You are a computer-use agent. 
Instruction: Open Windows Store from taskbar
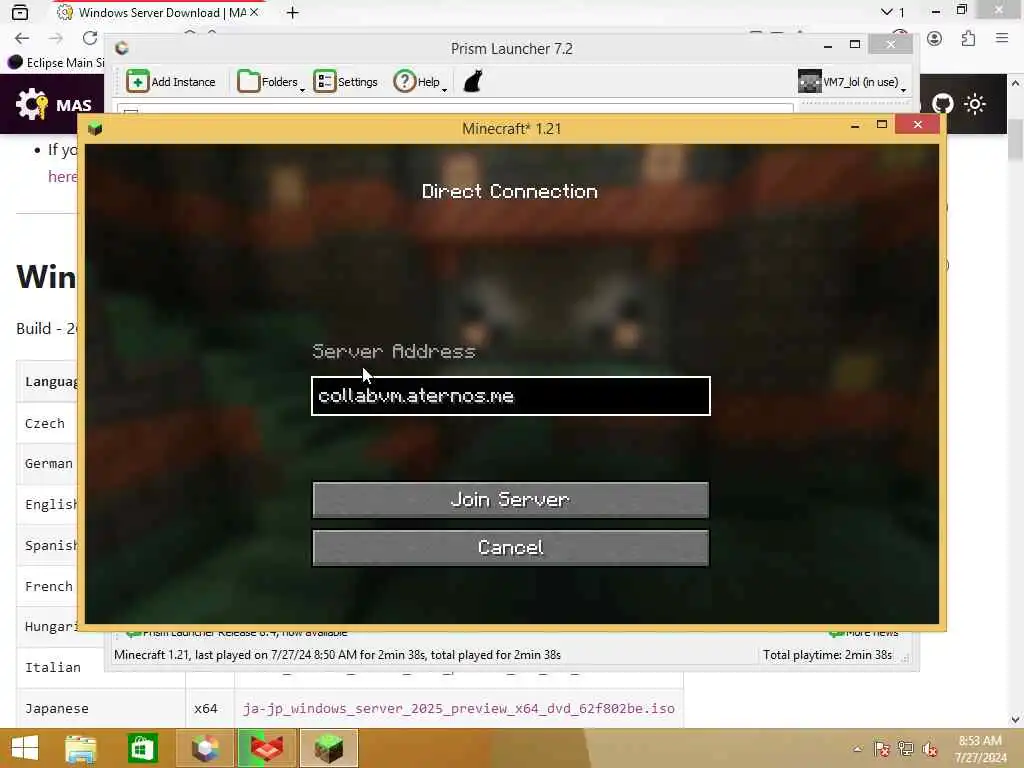tap(142, 748)
